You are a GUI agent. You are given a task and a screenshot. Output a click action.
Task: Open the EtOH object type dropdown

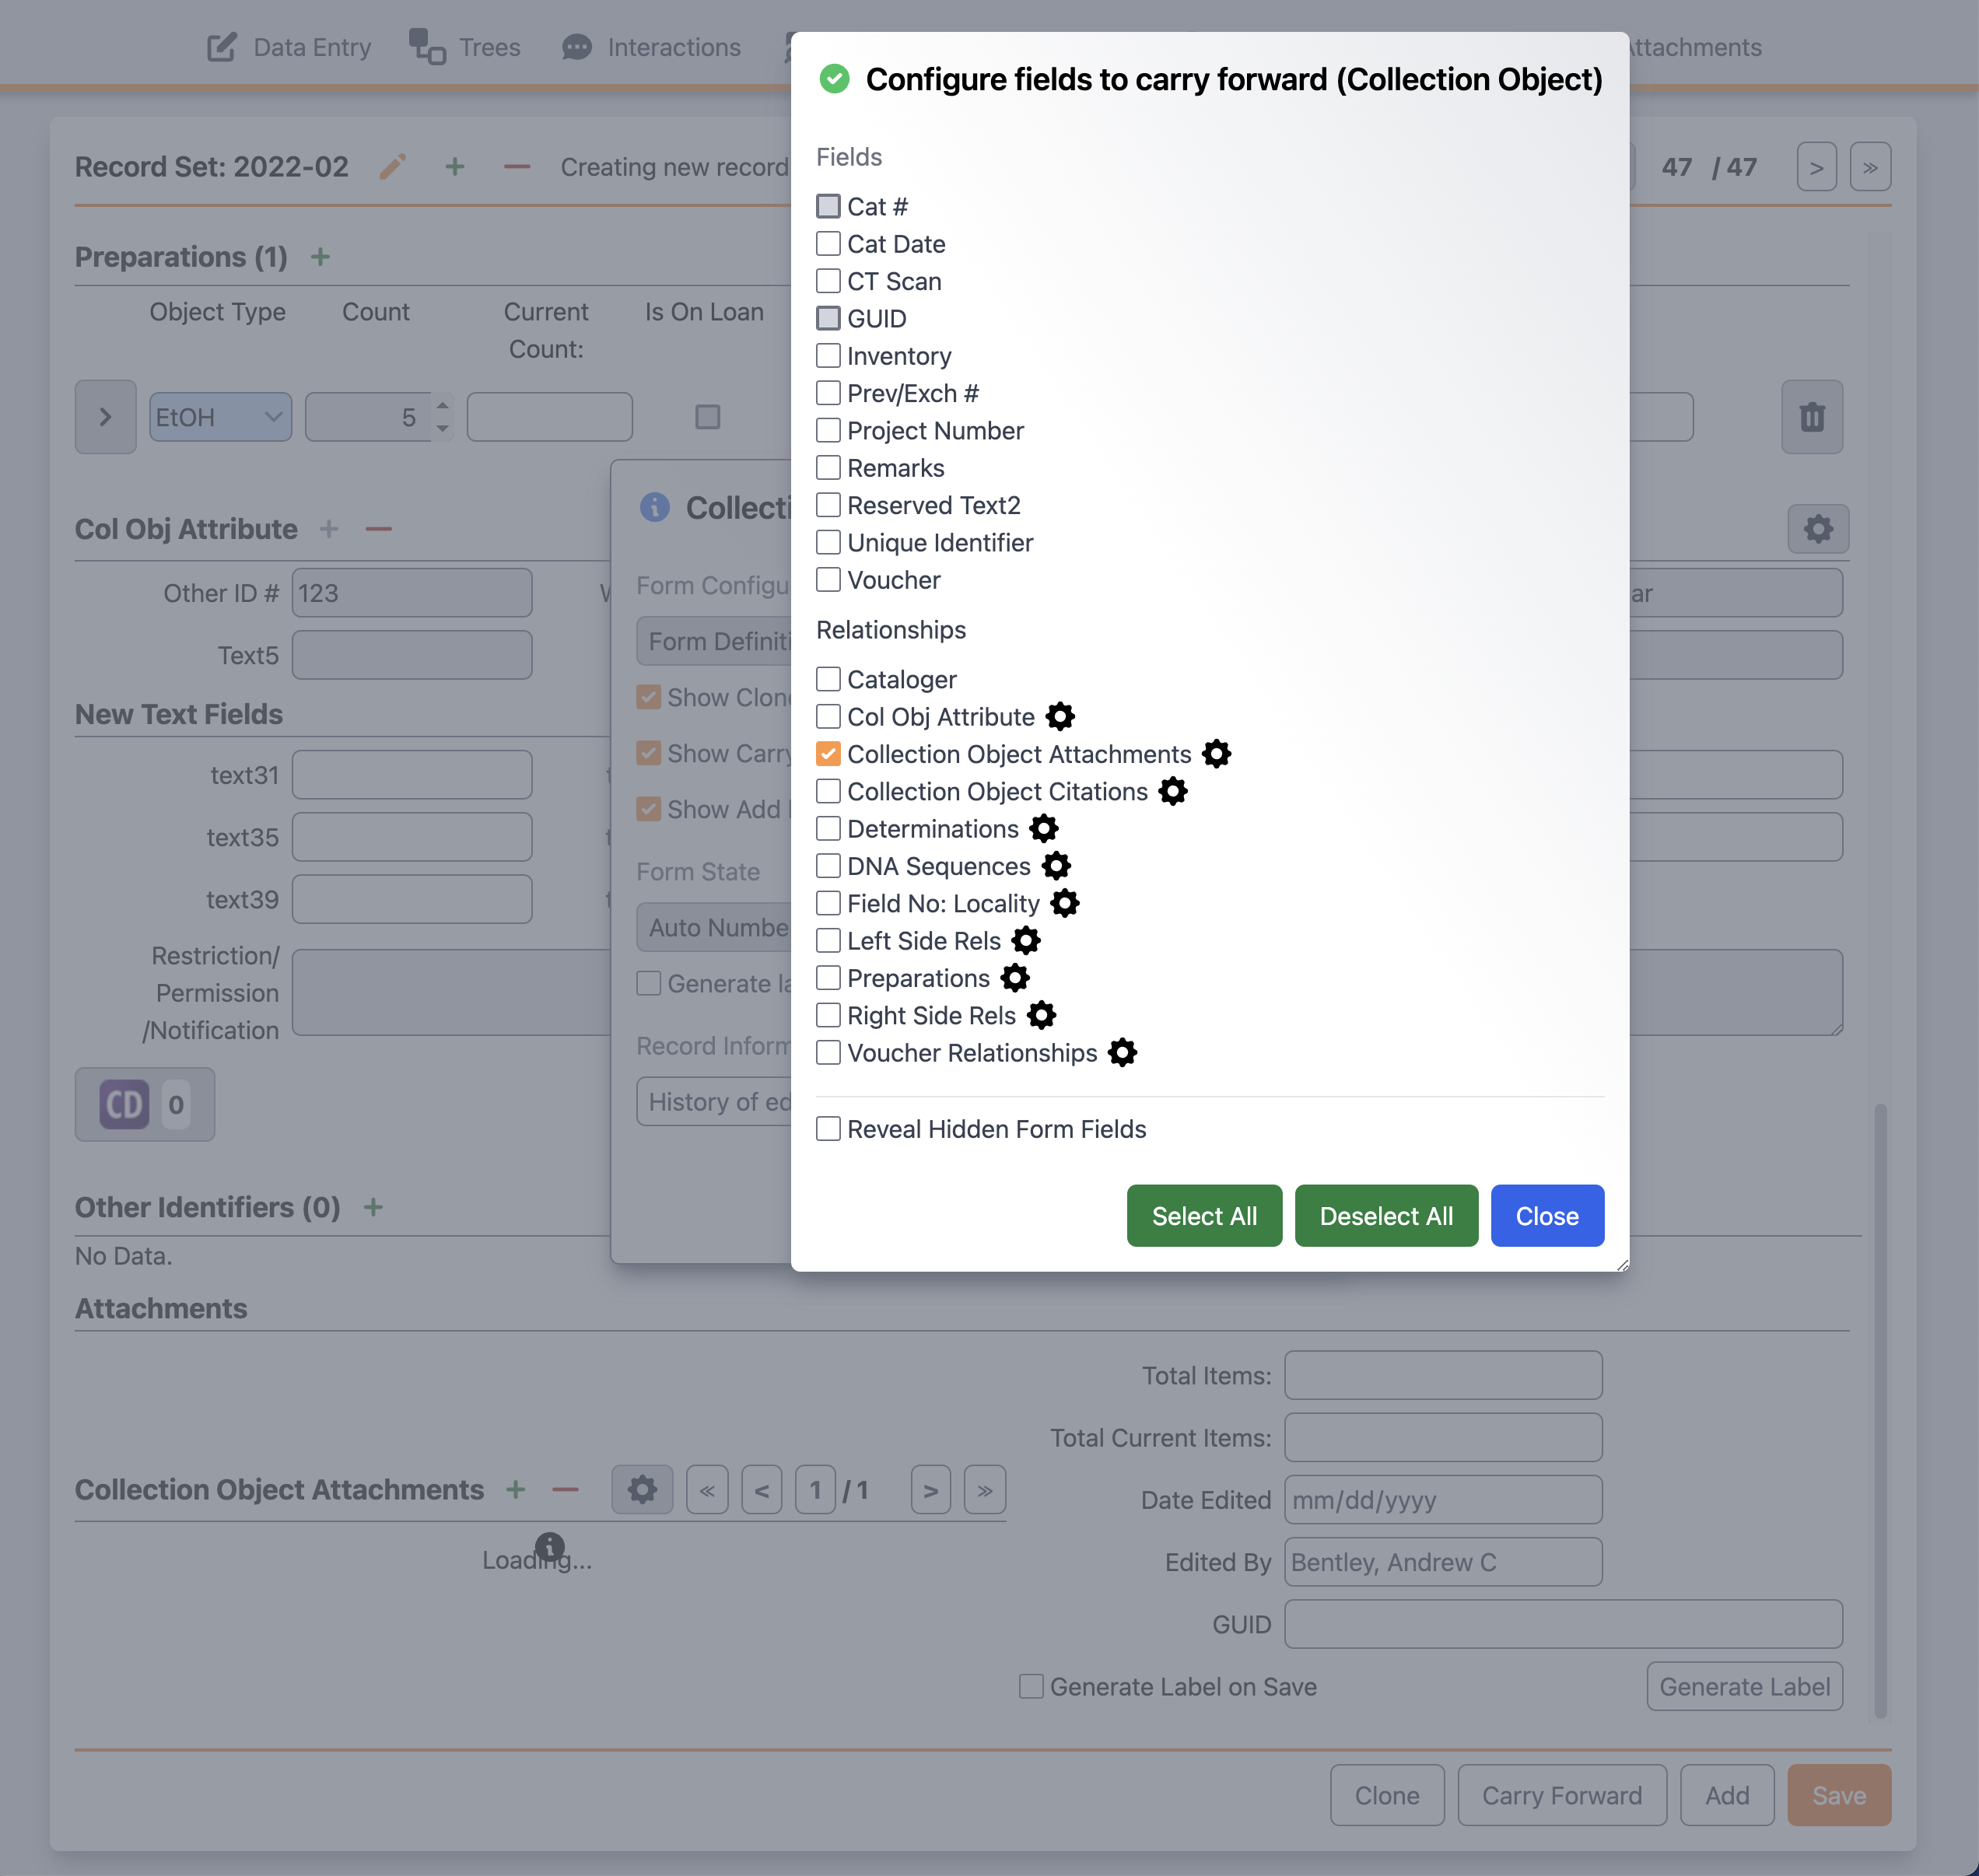pos(220,416)
